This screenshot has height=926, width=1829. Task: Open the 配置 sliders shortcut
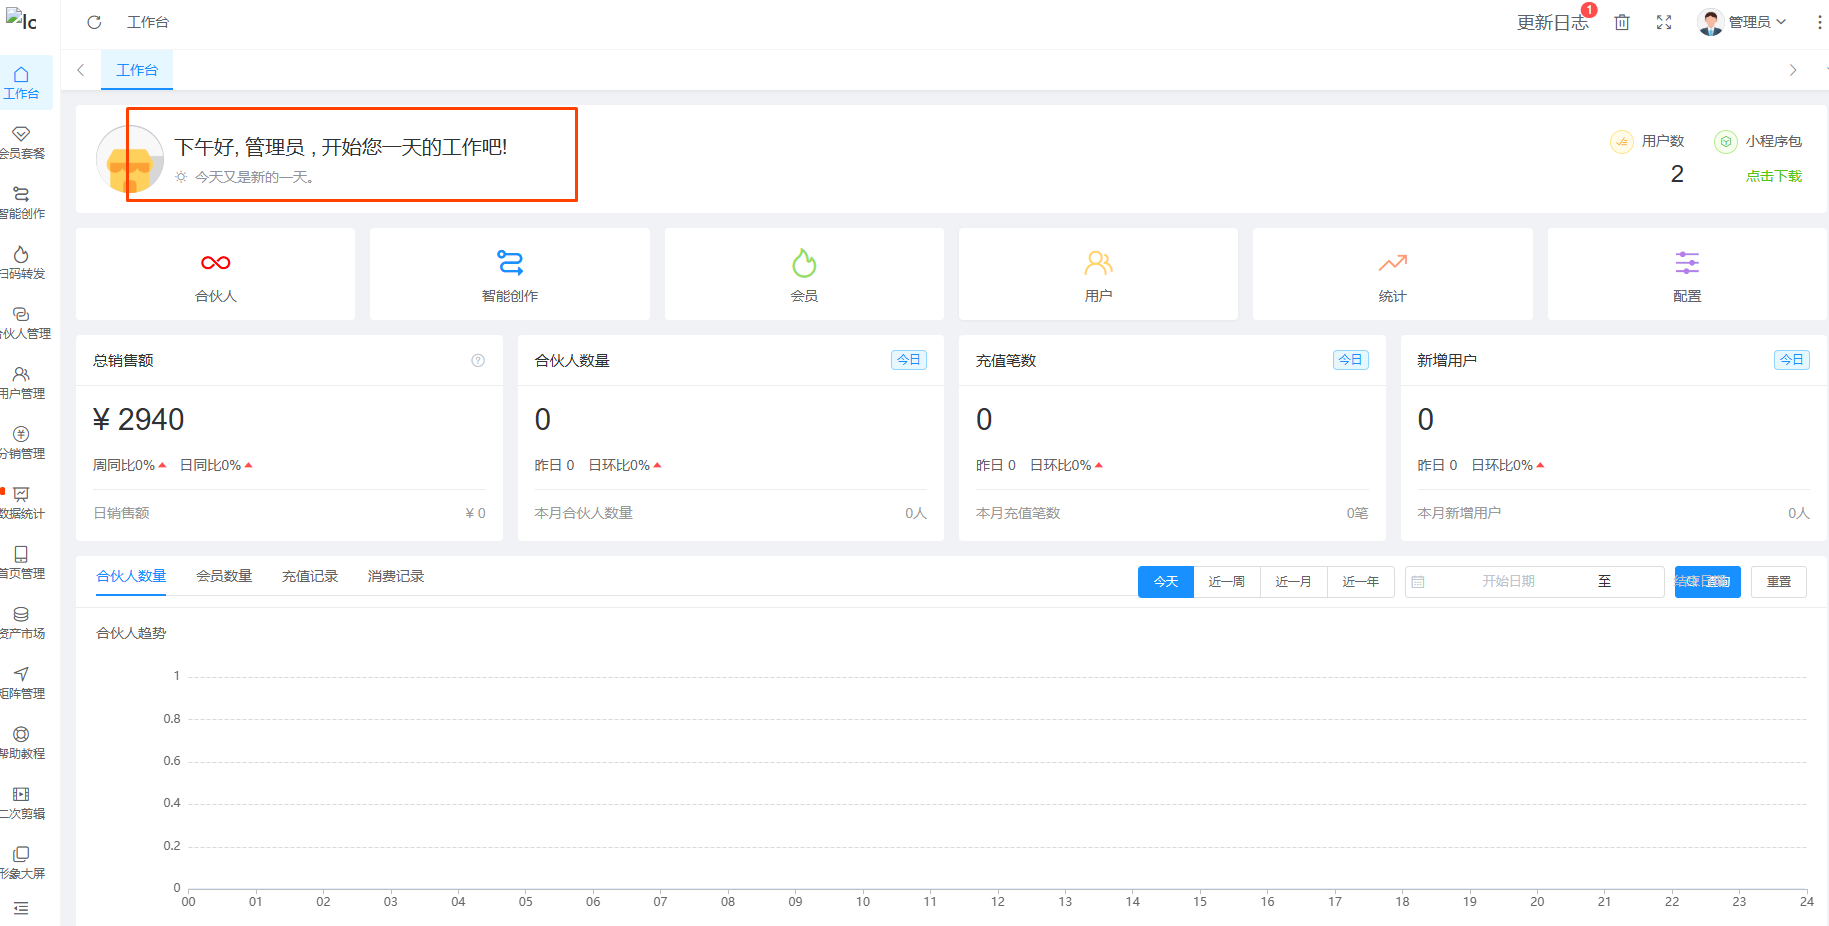pyautogui.click(x=1687, y=274)
